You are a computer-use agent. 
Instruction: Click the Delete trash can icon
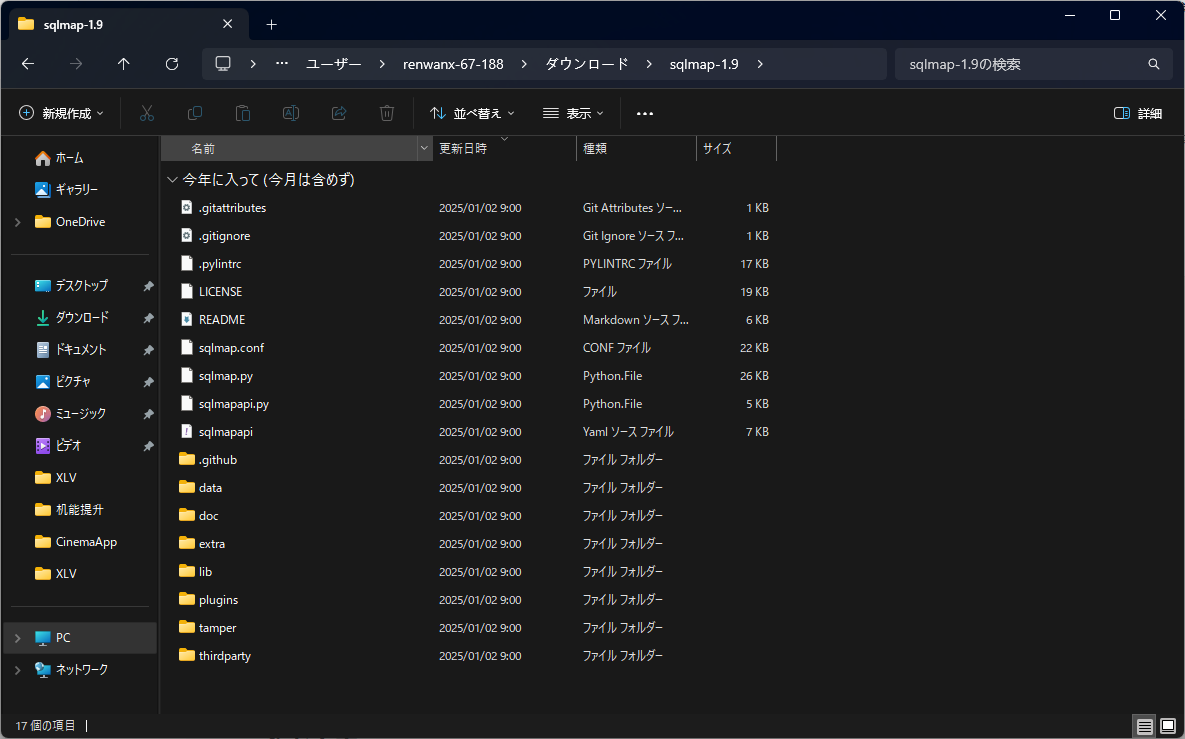(387, 114)
